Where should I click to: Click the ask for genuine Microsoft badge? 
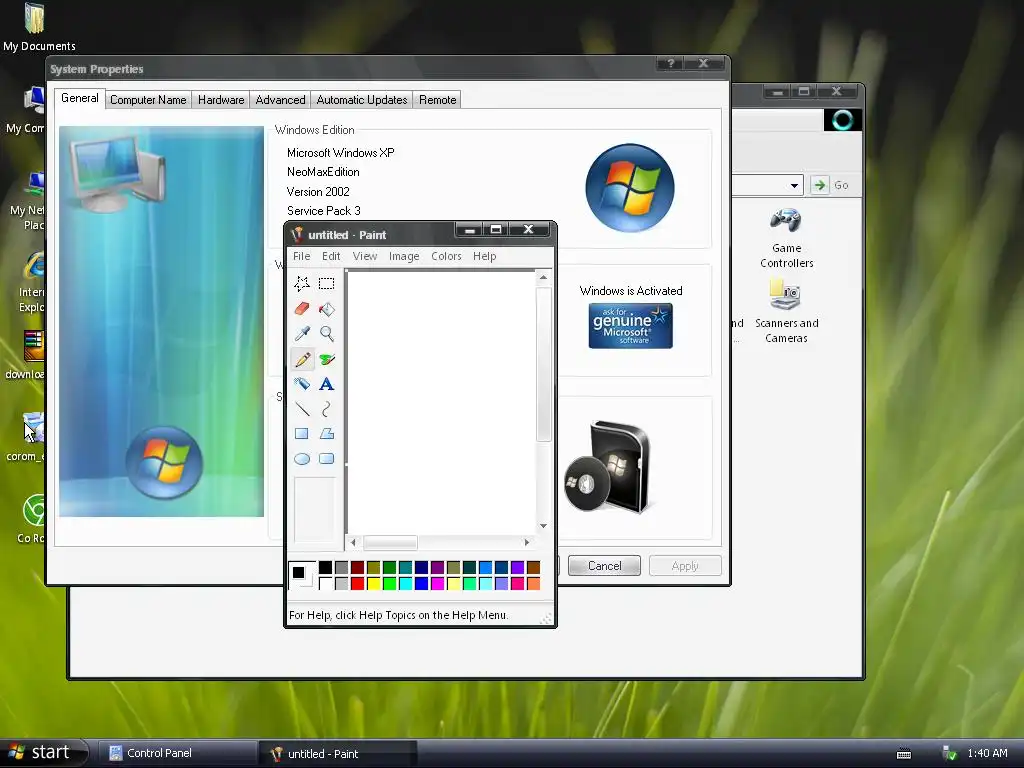[x=630, y=326]
